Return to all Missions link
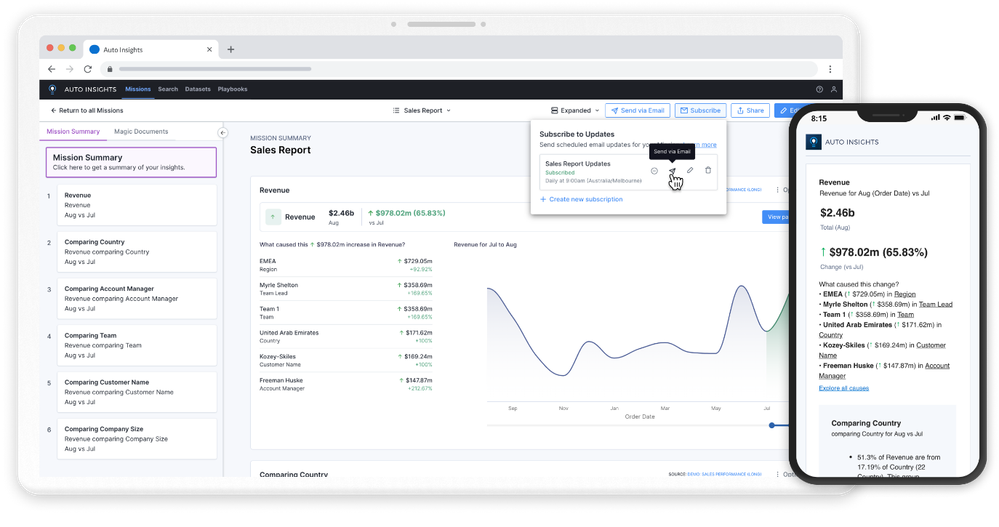 pyautogui.click(x=87, y=110)
